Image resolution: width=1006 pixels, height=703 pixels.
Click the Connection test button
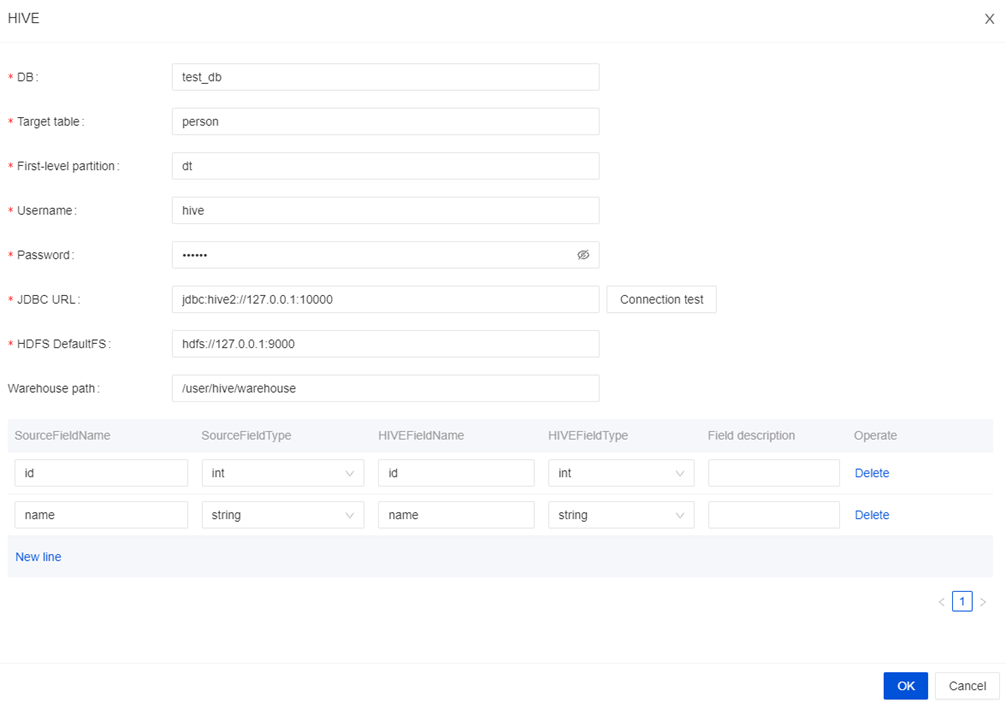tap(661, 299)
